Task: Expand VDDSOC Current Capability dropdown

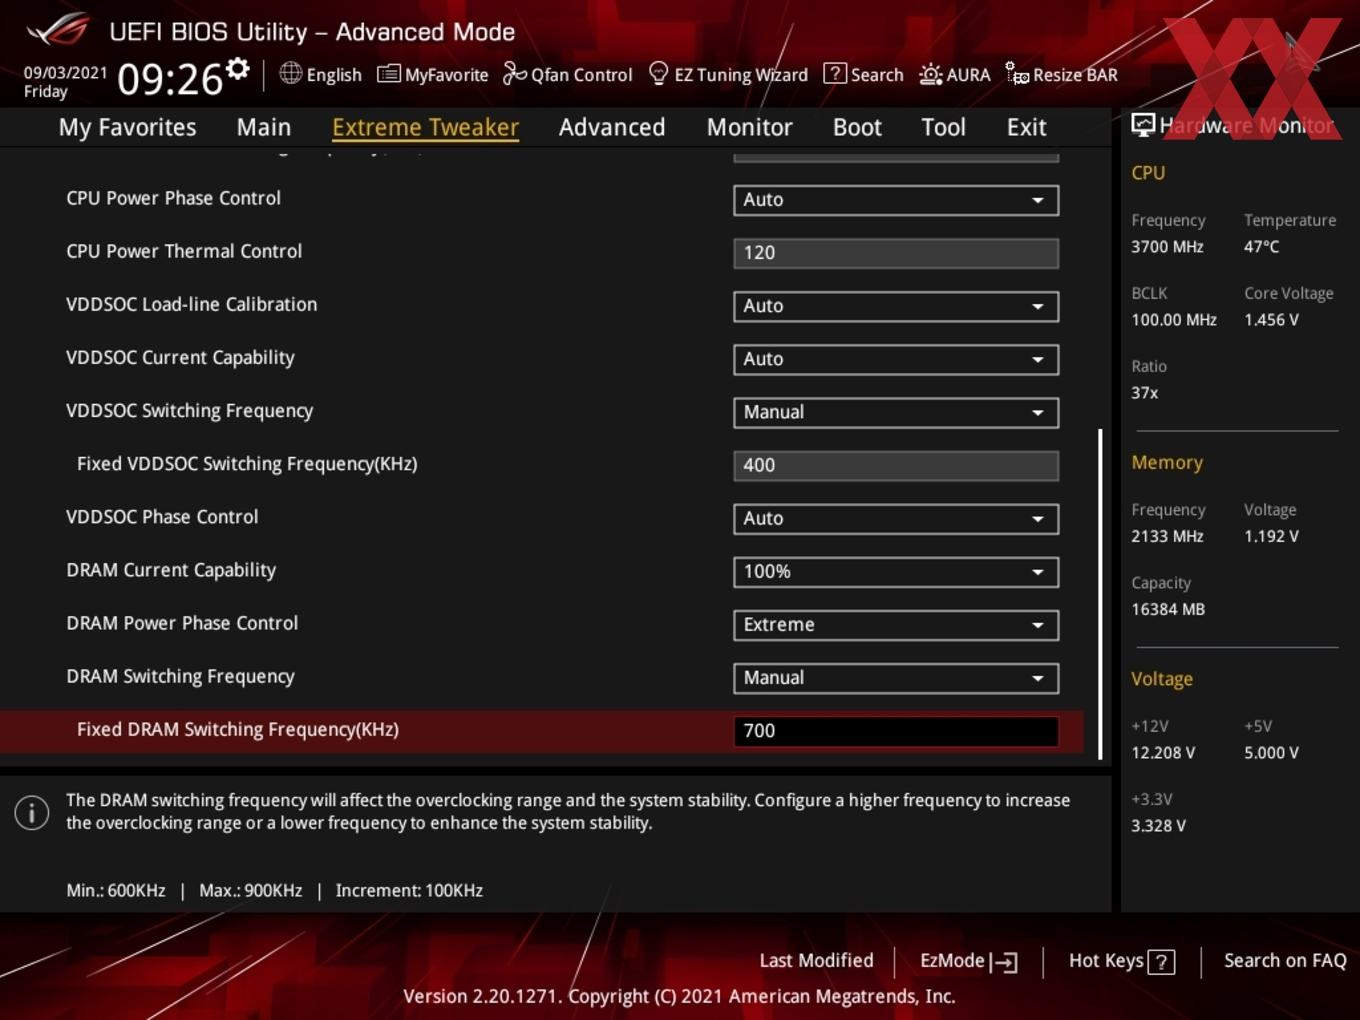Action: [x=895, y=359]
